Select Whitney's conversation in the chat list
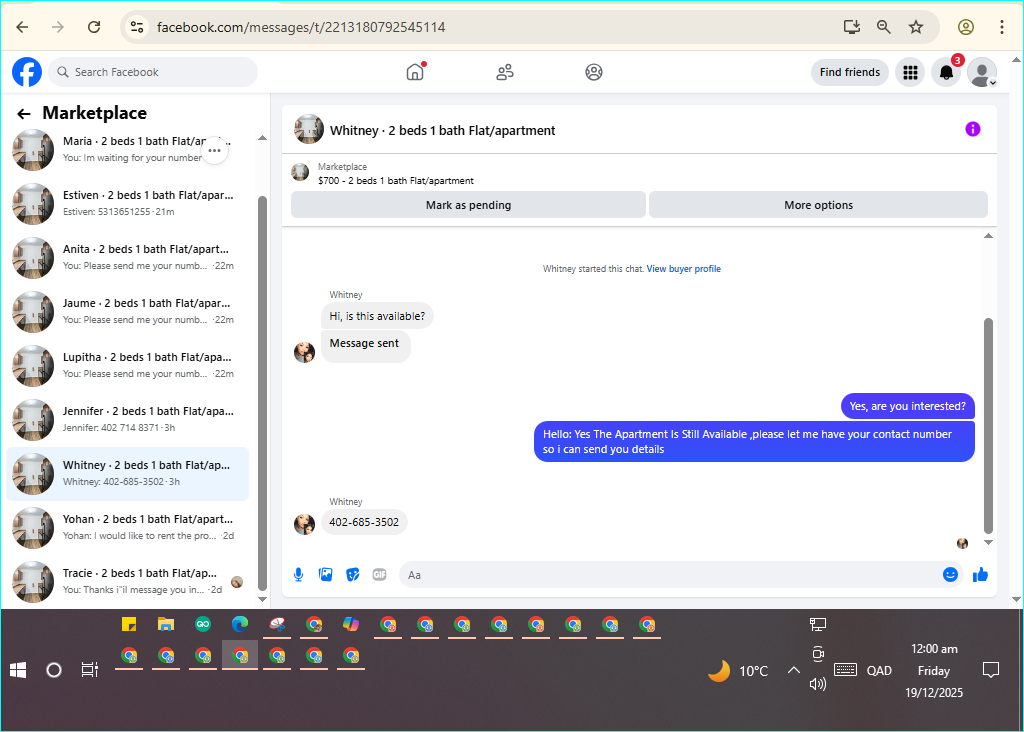Screen dimensions: 1024x732 click(127, 473)
